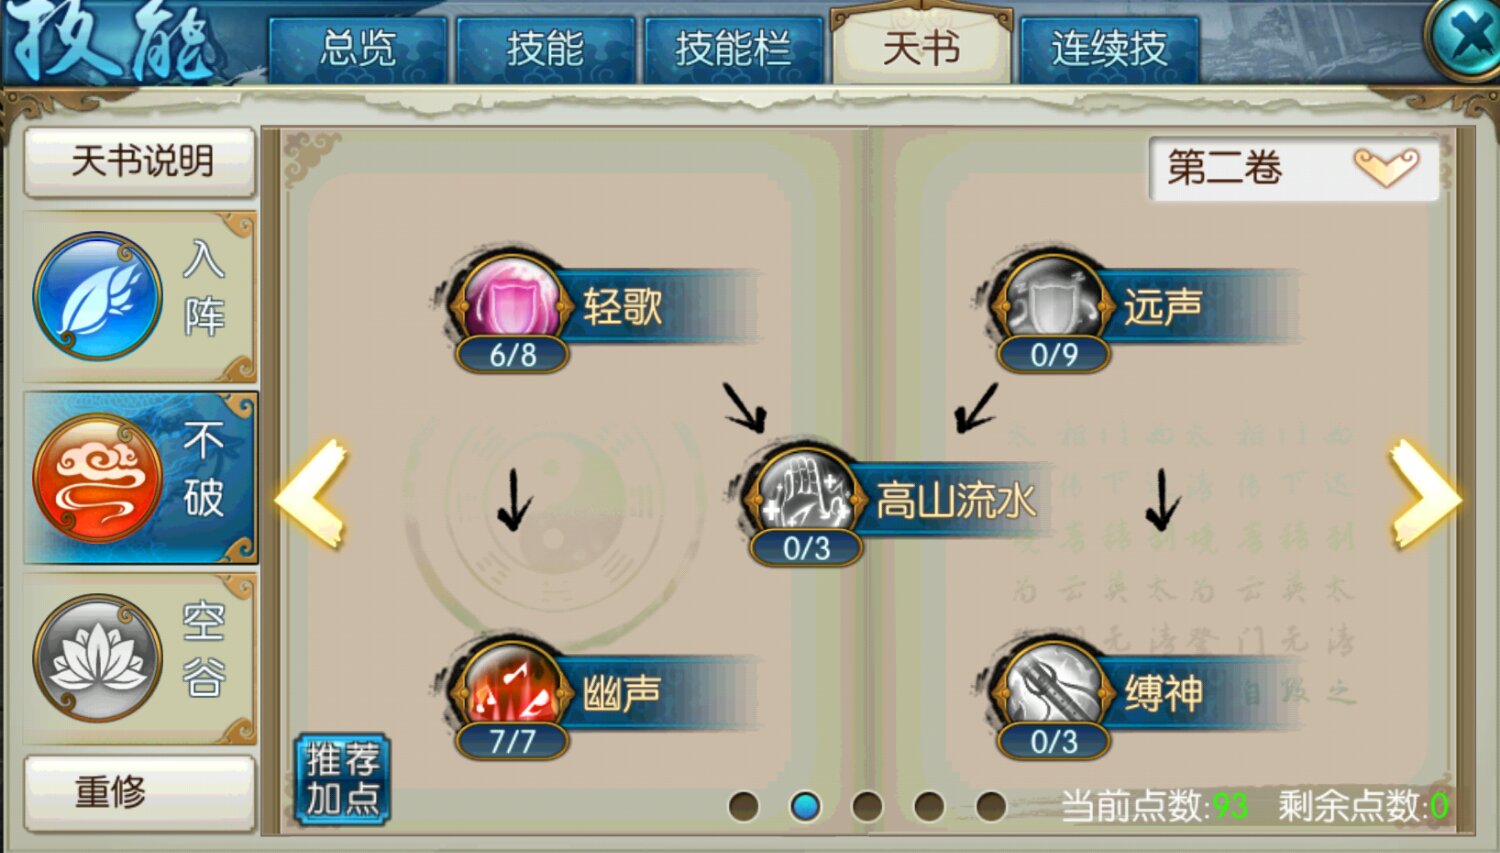Go to next page with right arrow
Screen dimensions: 1500x853
(x=1424, y=495)
